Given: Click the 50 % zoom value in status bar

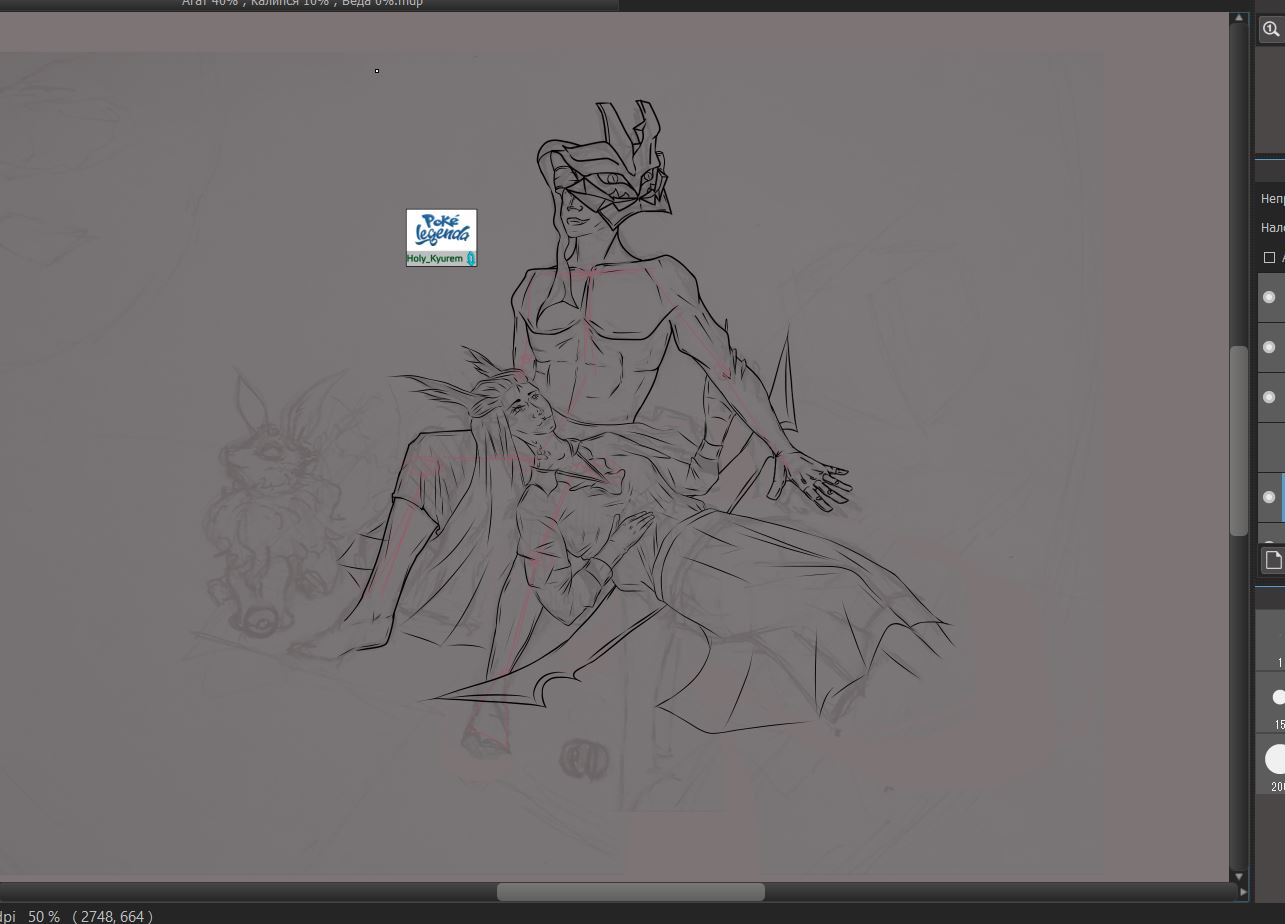Looking at the screenshot, I should tap(44, 916).
